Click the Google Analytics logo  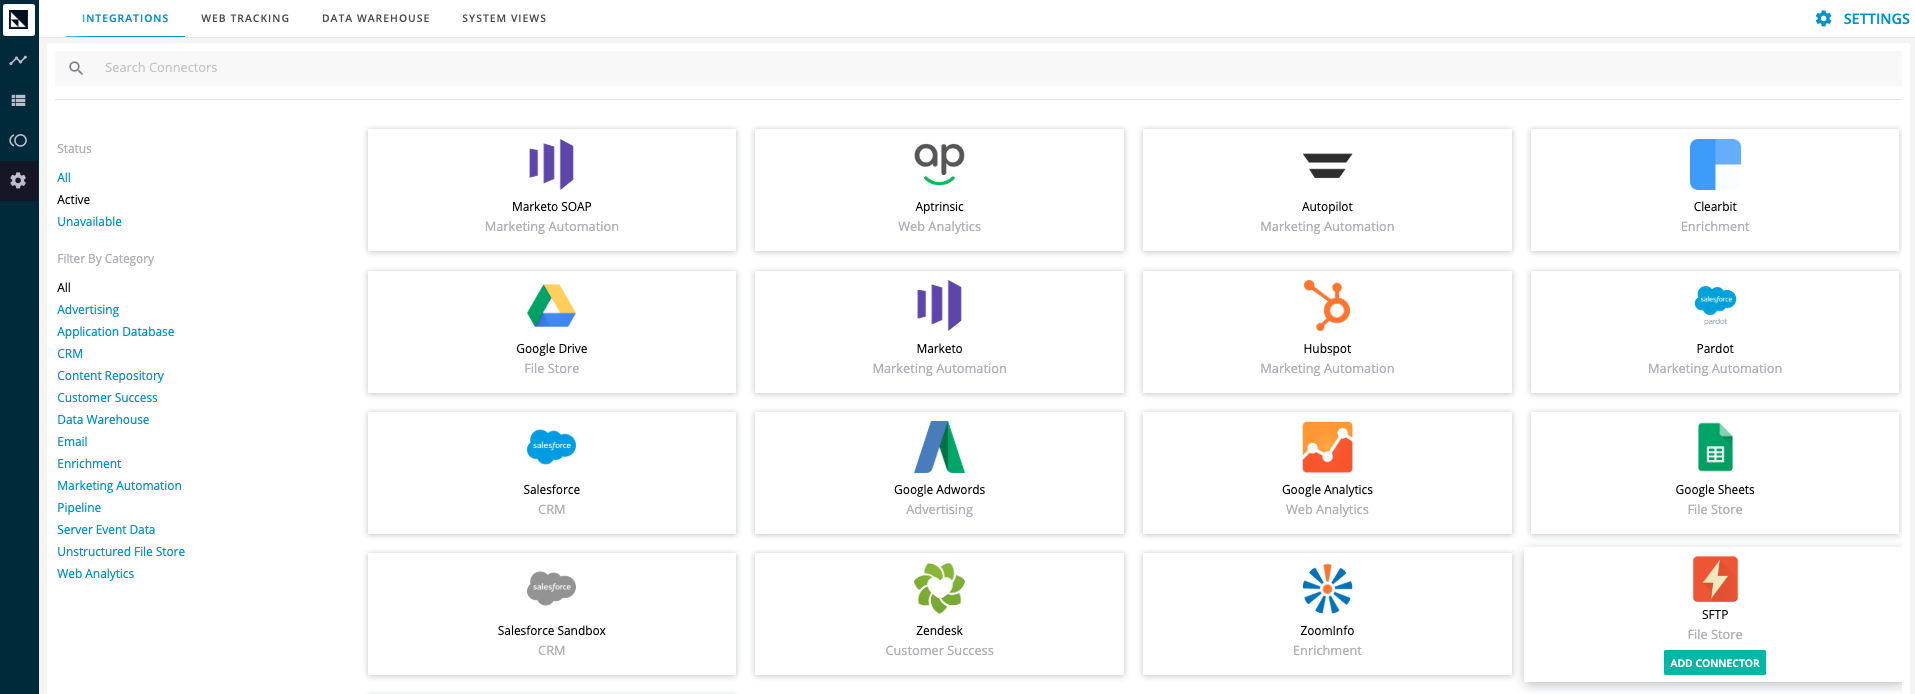click(x=1327, y=447)
